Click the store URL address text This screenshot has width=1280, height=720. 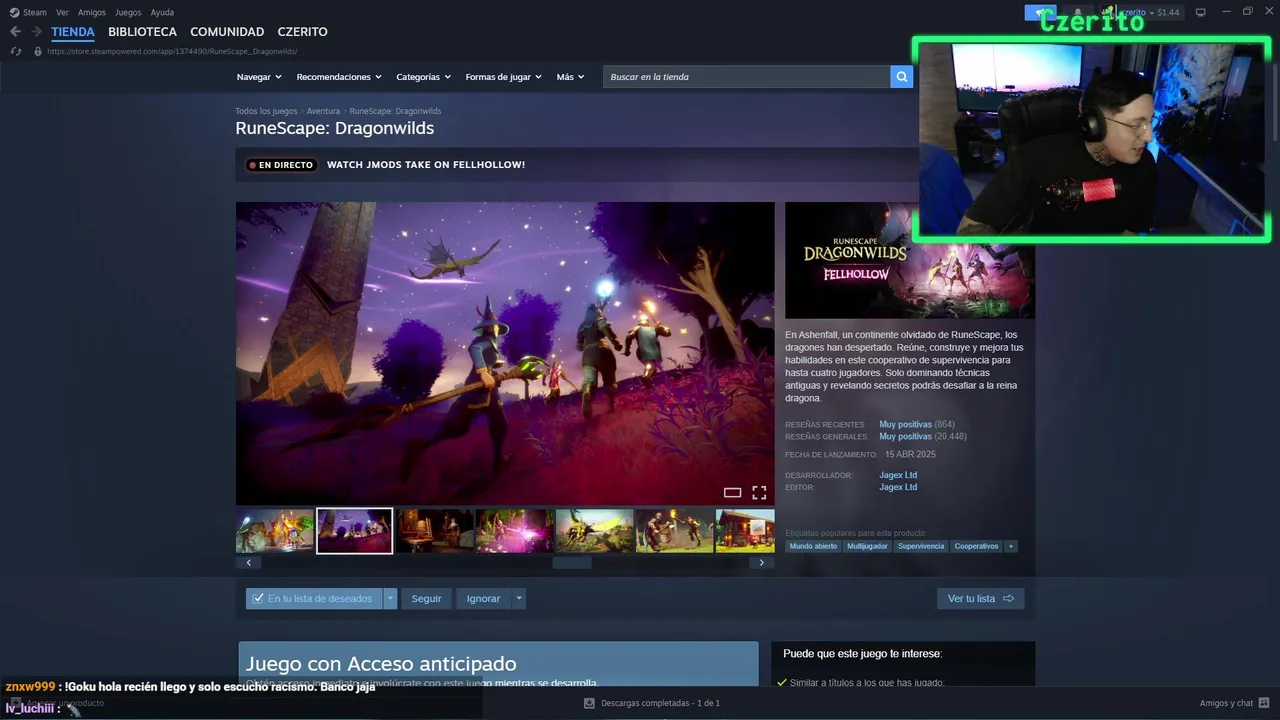[x=172, y=51]
